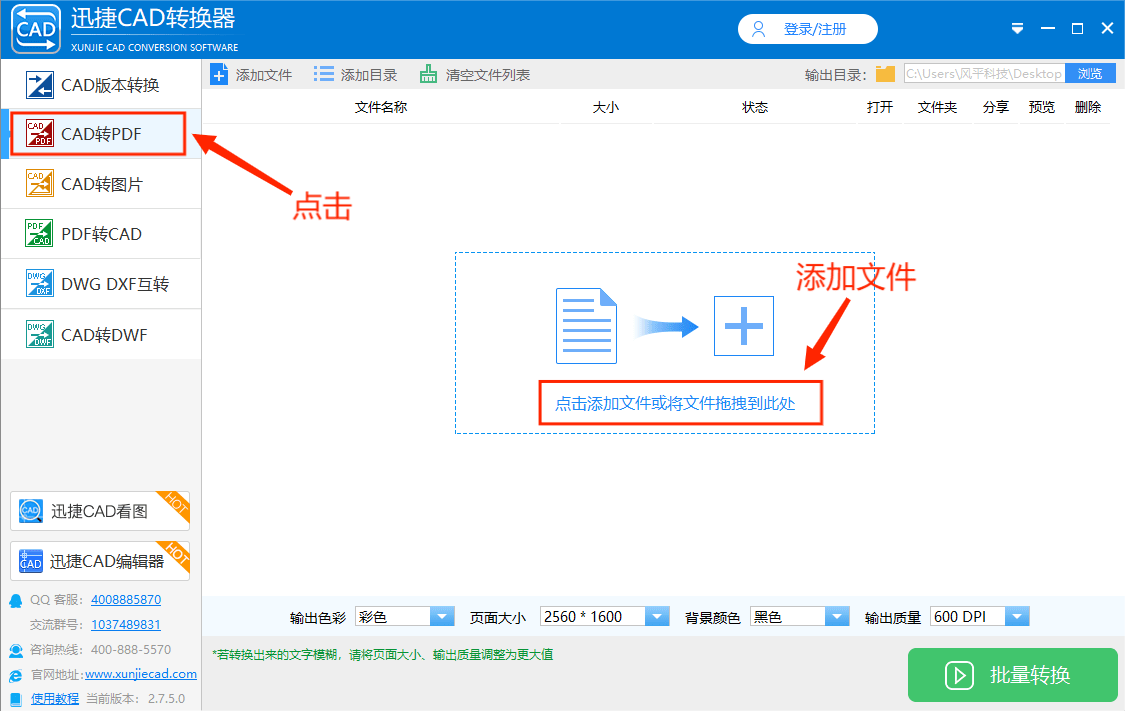
Task: Click the 浏览 browse button
Action: point(1091,73)
